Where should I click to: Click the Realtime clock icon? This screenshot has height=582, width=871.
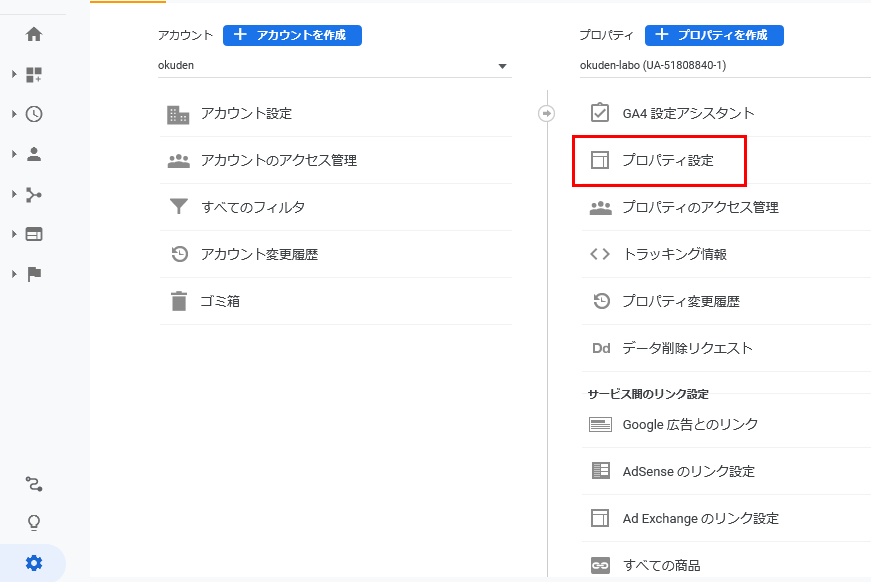click(x=34, y=114)
